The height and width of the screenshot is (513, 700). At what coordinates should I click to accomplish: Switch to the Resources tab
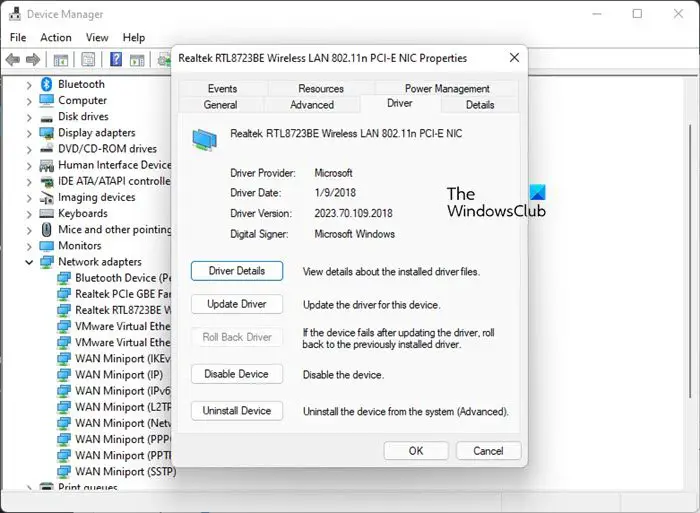321,88
